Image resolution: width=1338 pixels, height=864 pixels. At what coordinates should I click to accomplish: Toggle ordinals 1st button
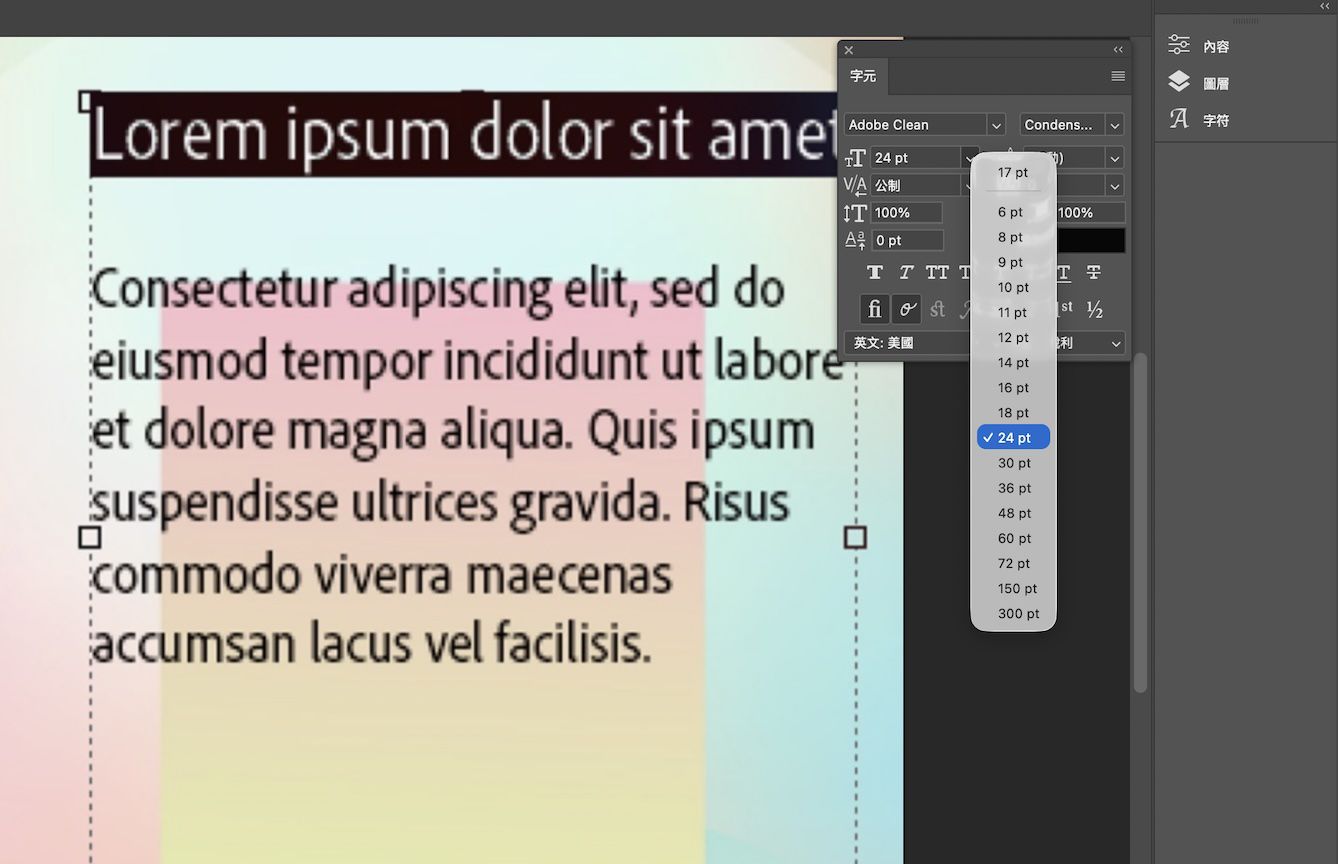pyautogui.click(x=1064, y=310)
